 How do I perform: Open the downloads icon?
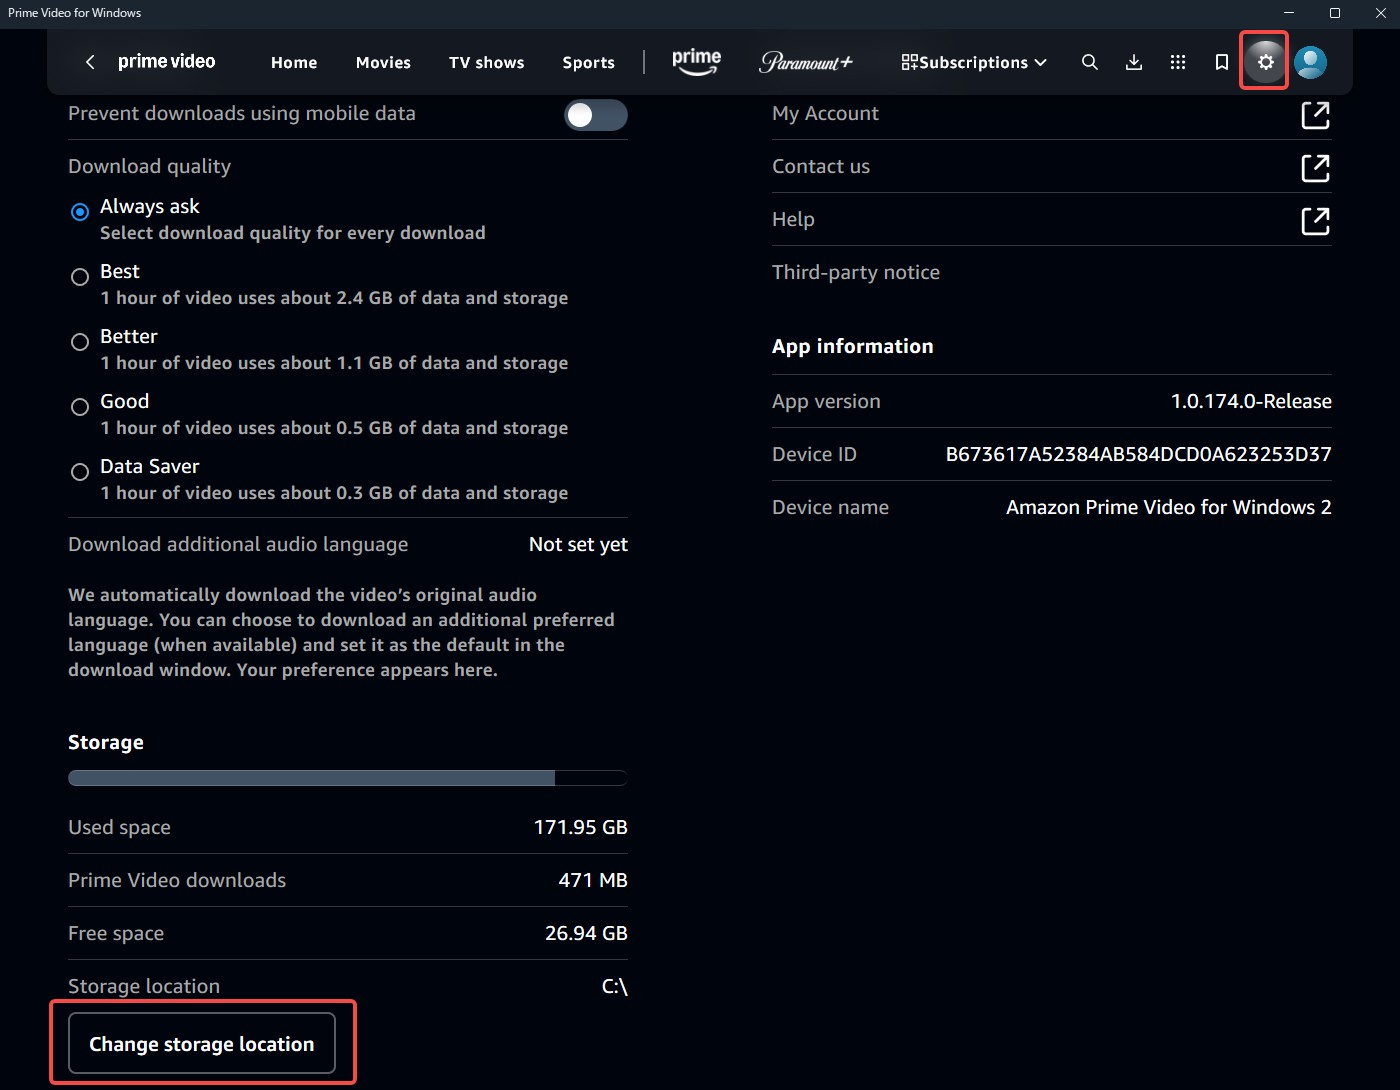pyautogui.click(x=1134, y=62)
